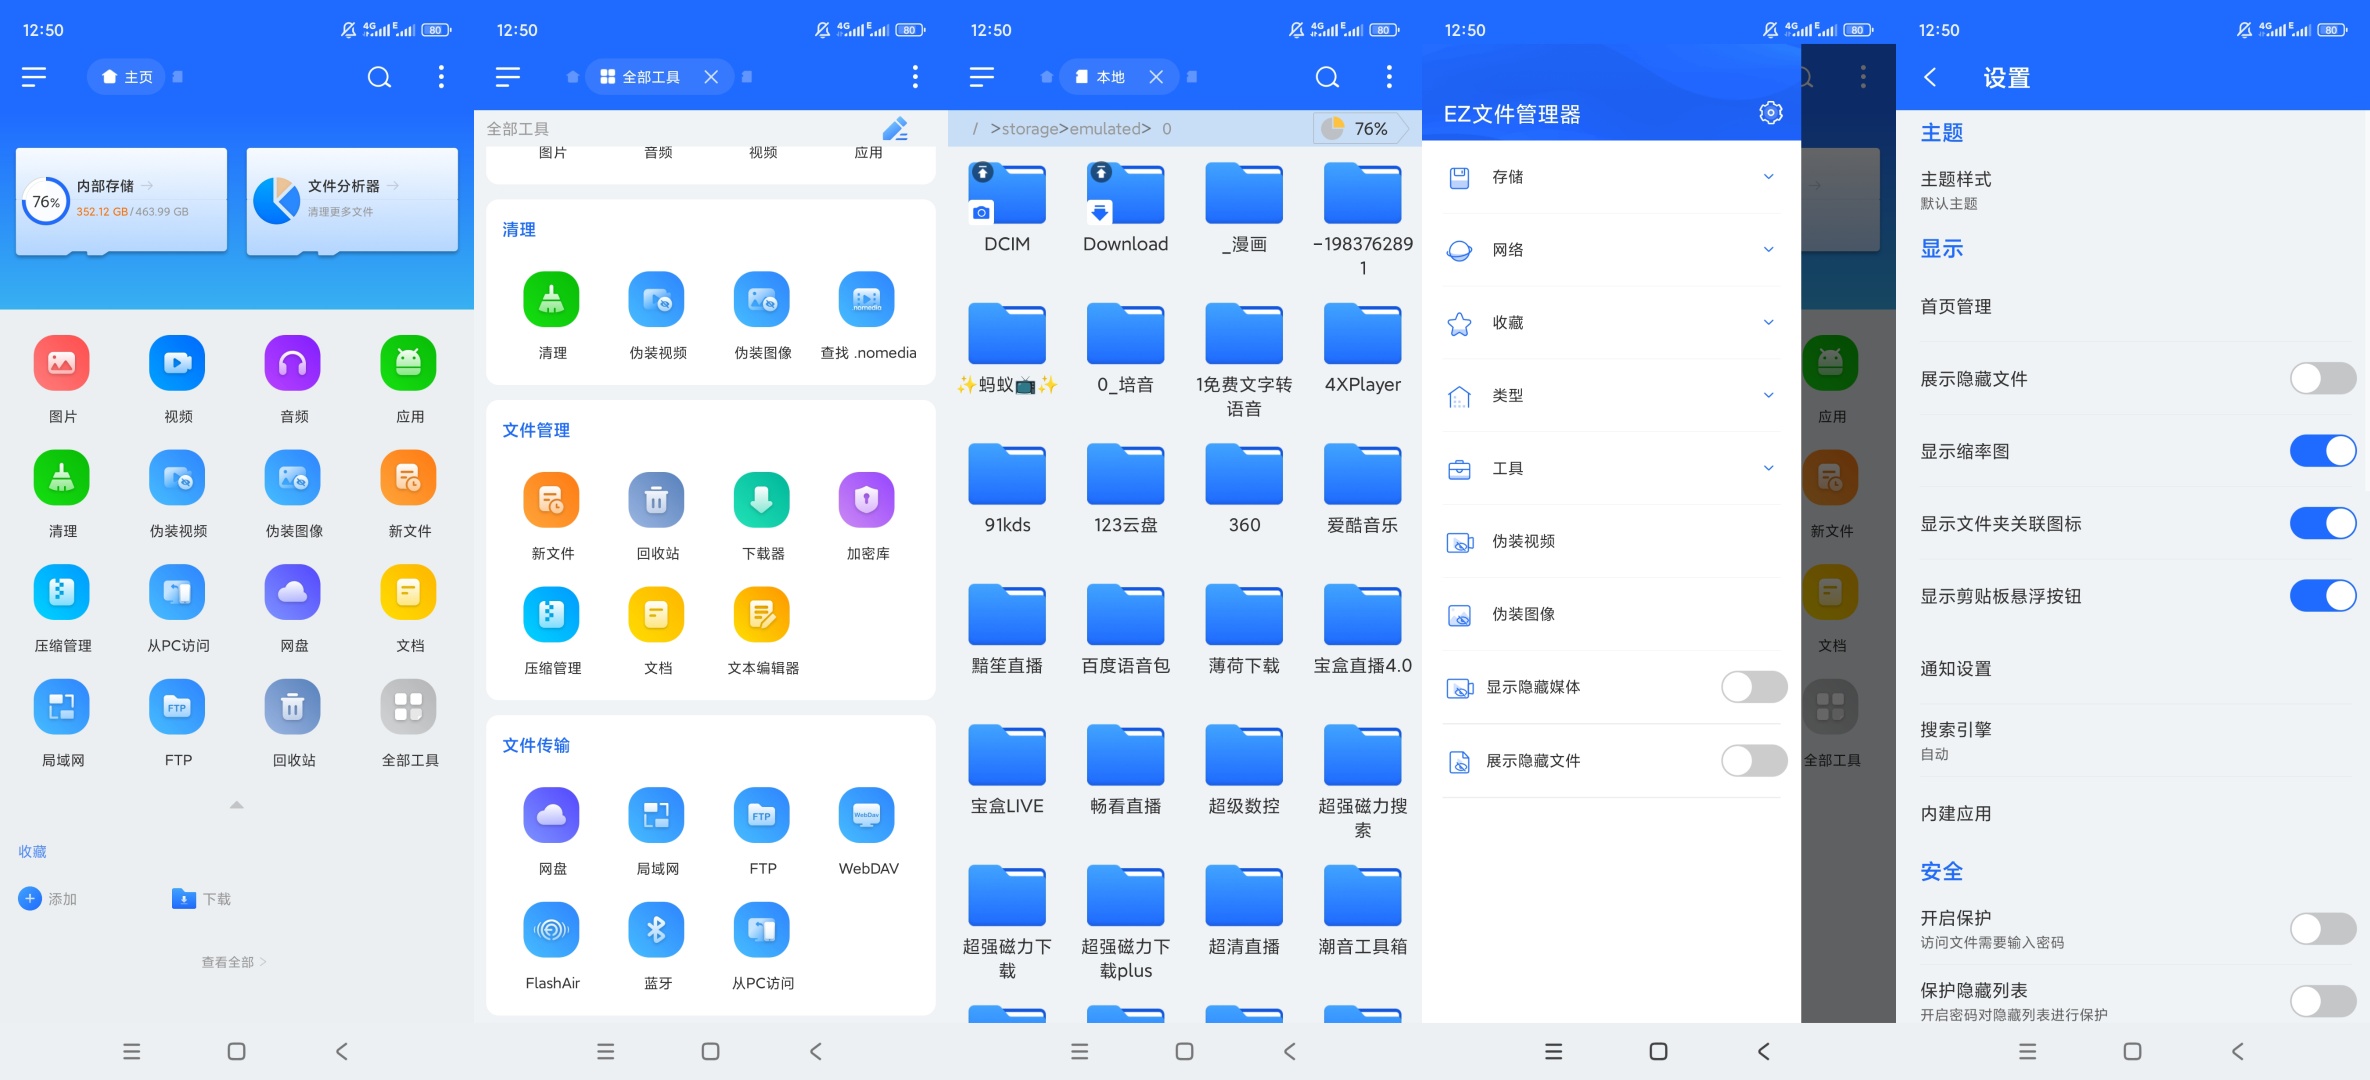The height and width of the screenshot is (1080, 2370).
Task: Disable 显示缩率图 switch in settings
Action: coord(2323,451)
